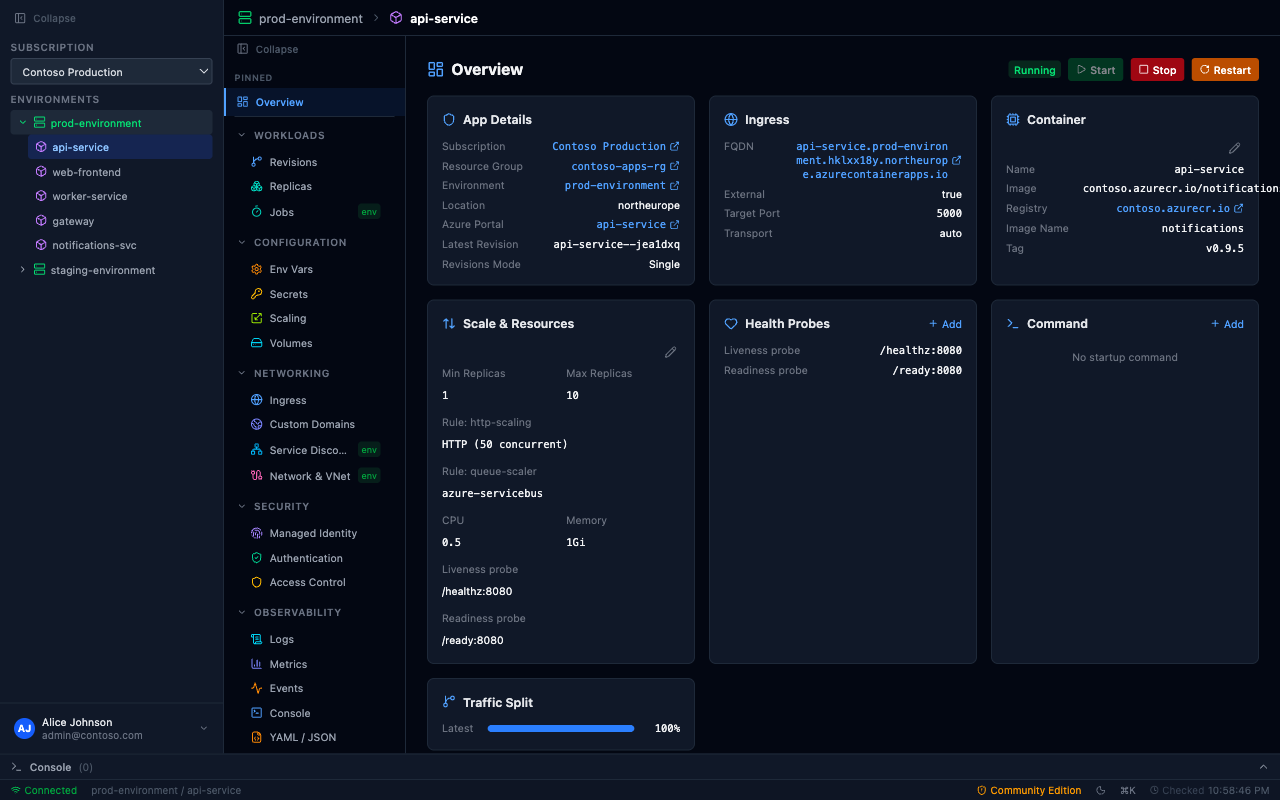
Task: Open the Logs panel icon
Action: click(x=256, y=638)
